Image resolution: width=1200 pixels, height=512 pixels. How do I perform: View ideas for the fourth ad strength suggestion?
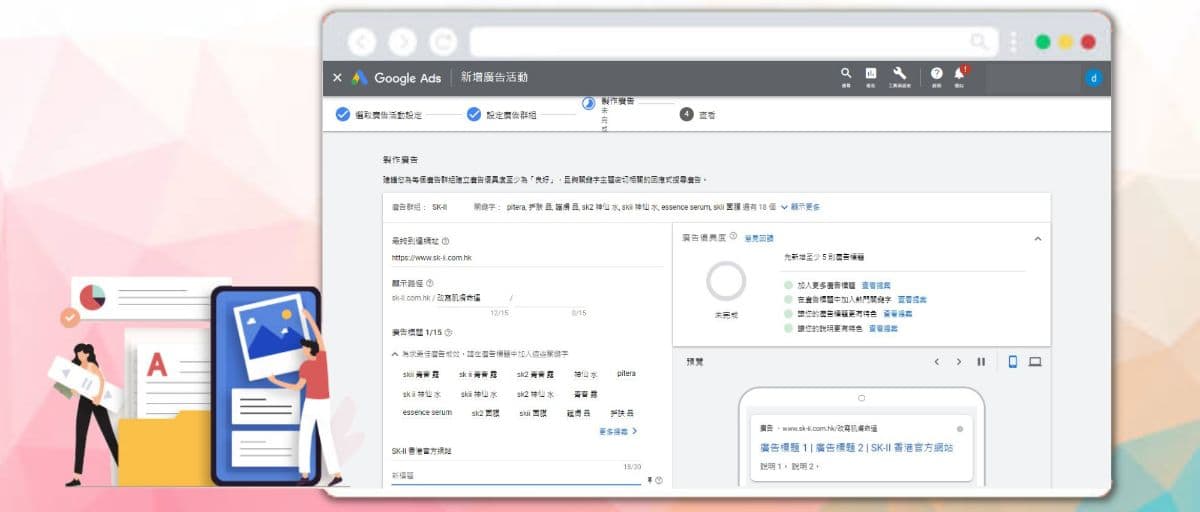coord(883,327)
